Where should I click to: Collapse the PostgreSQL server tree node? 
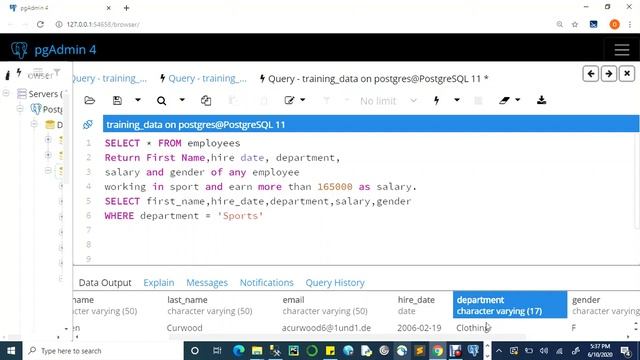[20, 109]
